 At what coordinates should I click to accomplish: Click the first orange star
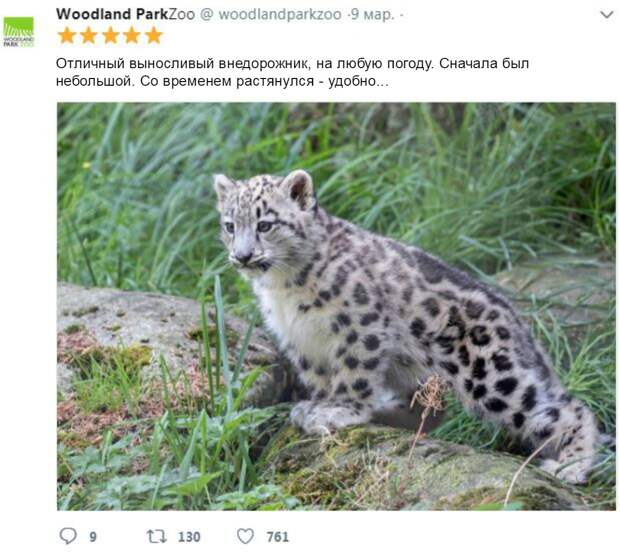click(x=67, y=36)
